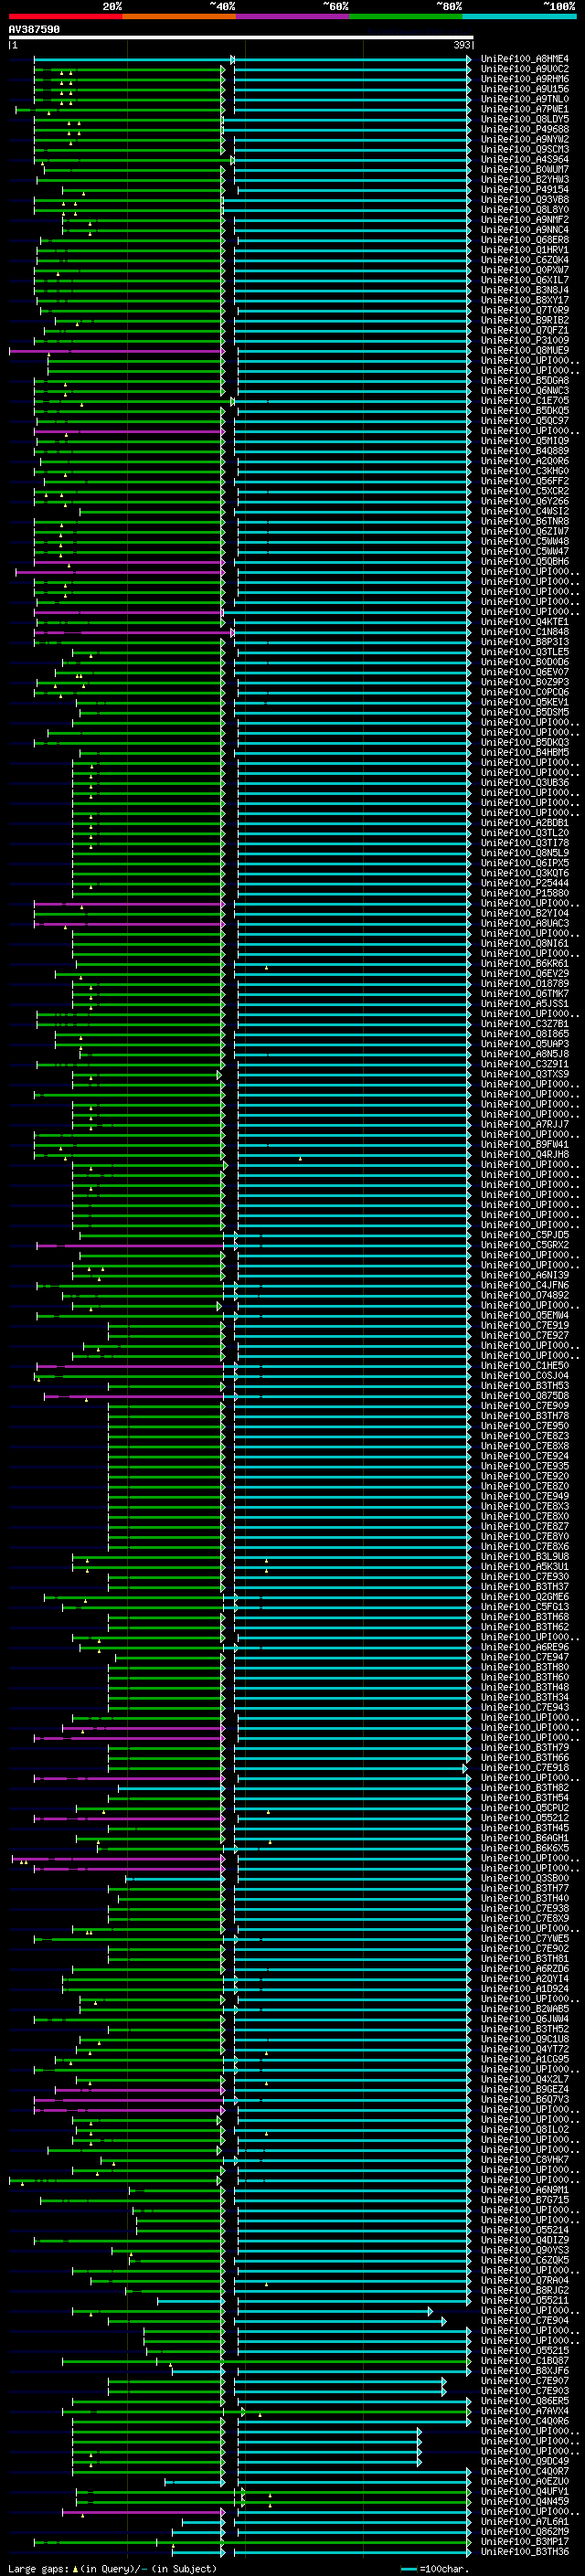Screen dimensions: 585x2576
Task: Select hit label UniRef100_B3TH36
Action: (x=525, y=2551)
